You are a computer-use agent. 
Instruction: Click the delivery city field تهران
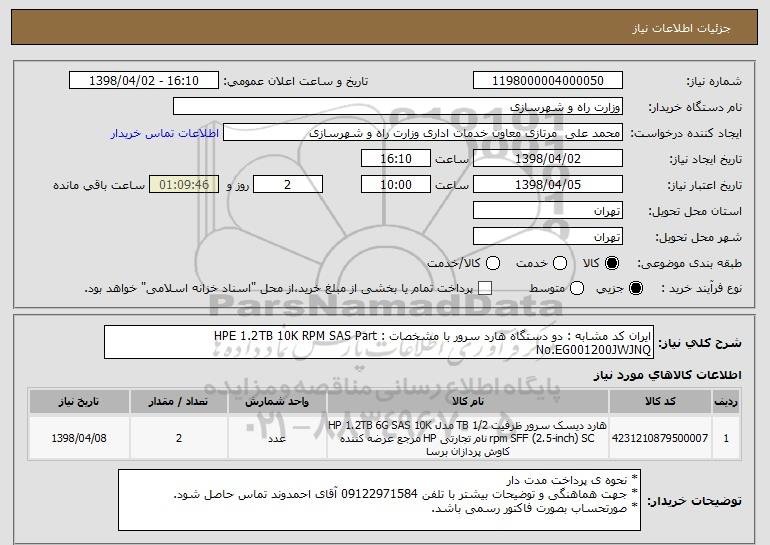coord(548,237)
